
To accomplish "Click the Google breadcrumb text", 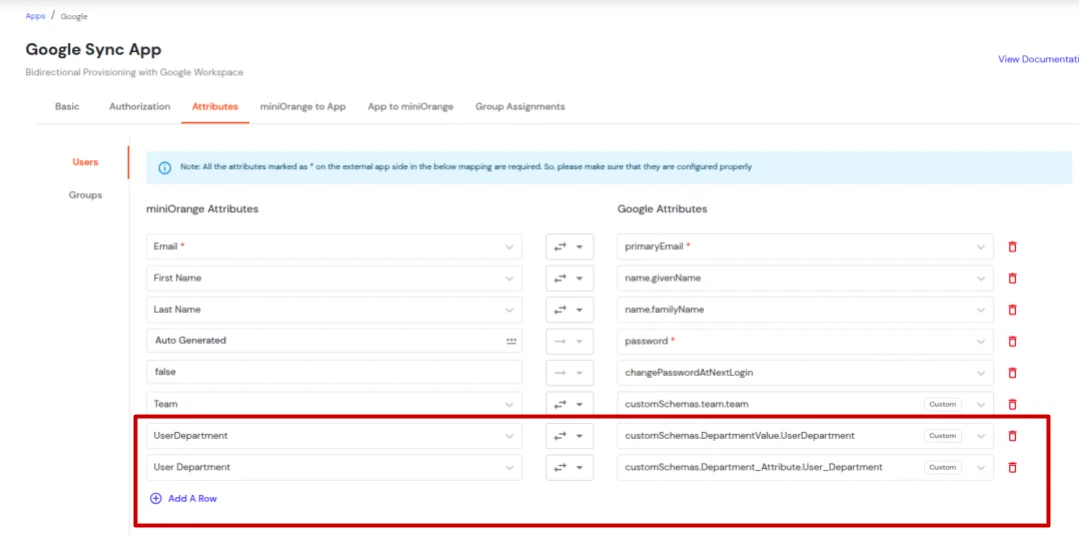I will point(74,16).
